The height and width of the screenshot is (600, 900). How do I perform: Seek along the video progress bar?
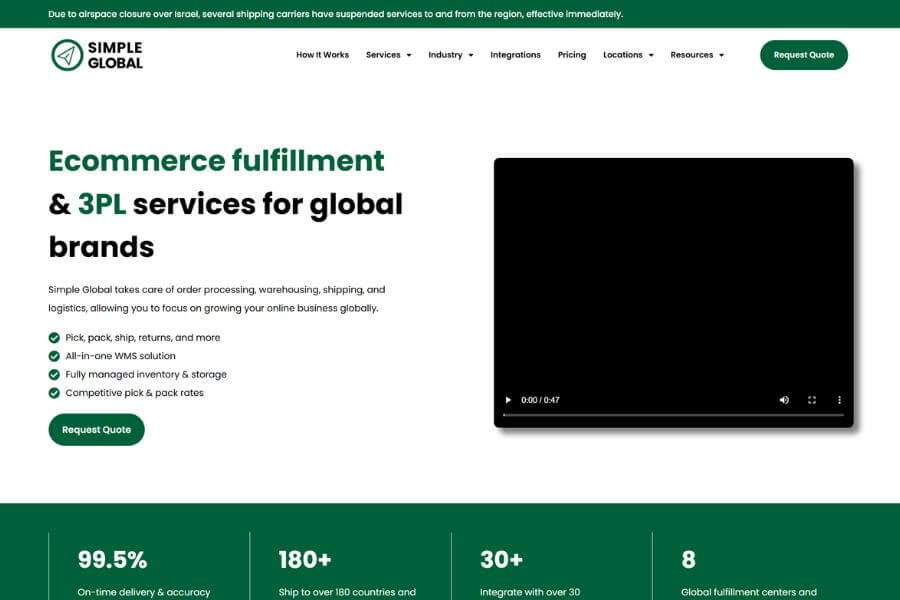673,415
